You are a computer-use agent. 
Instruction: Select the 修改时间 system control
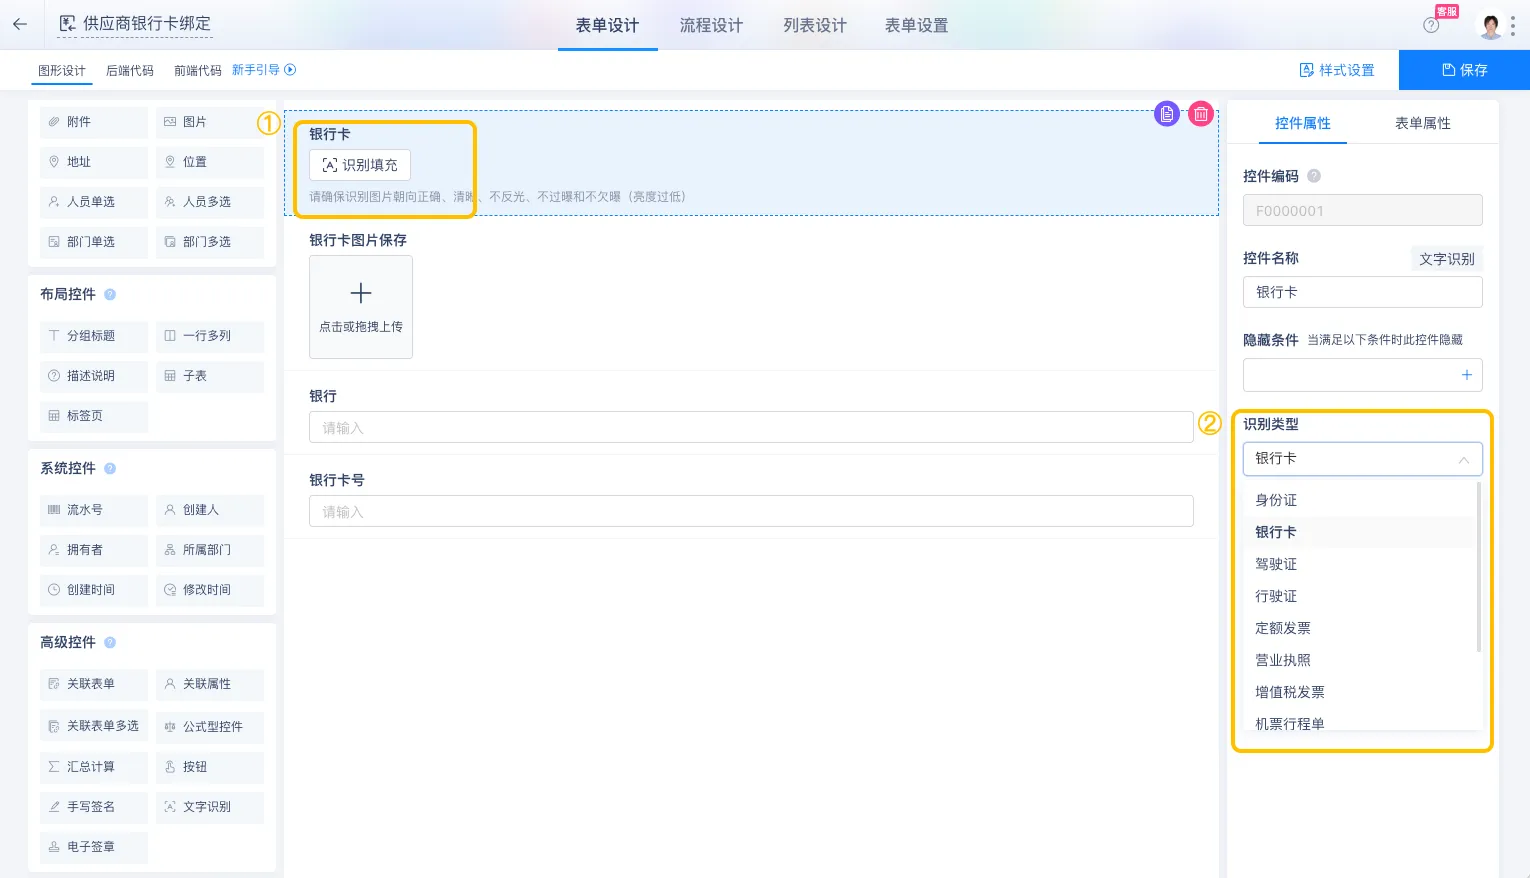(210, 590)
